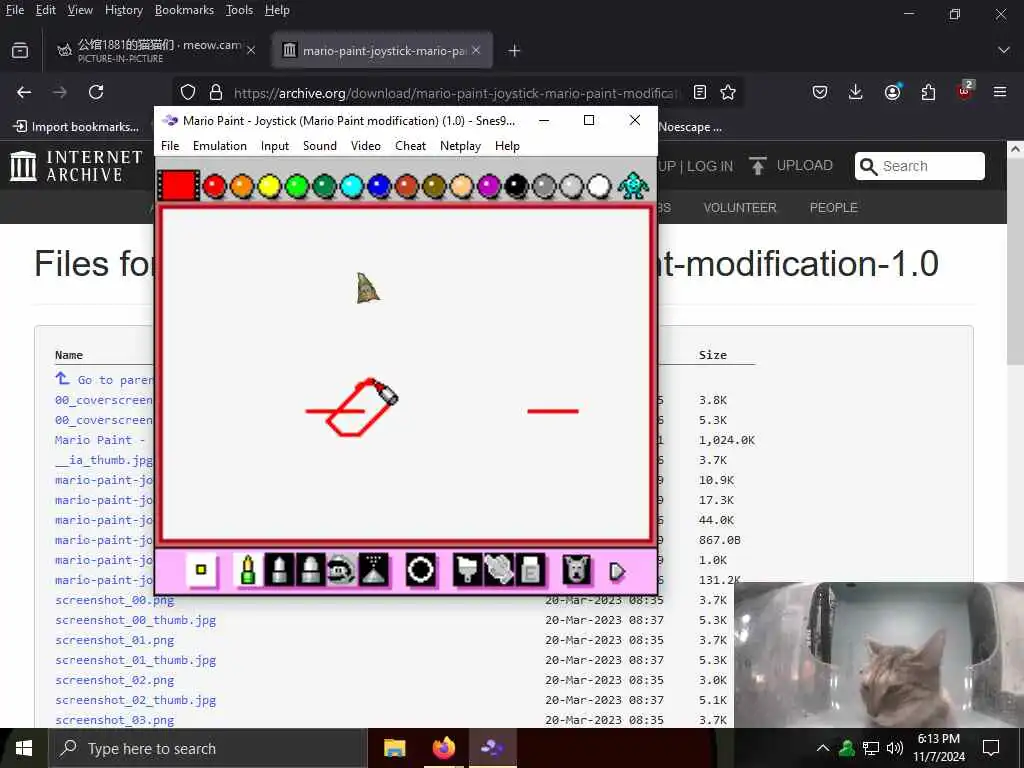The height and width of the screenshot is (768, 1024).
Task: Open the Sound menu
Action: click(x=320, y=146)
